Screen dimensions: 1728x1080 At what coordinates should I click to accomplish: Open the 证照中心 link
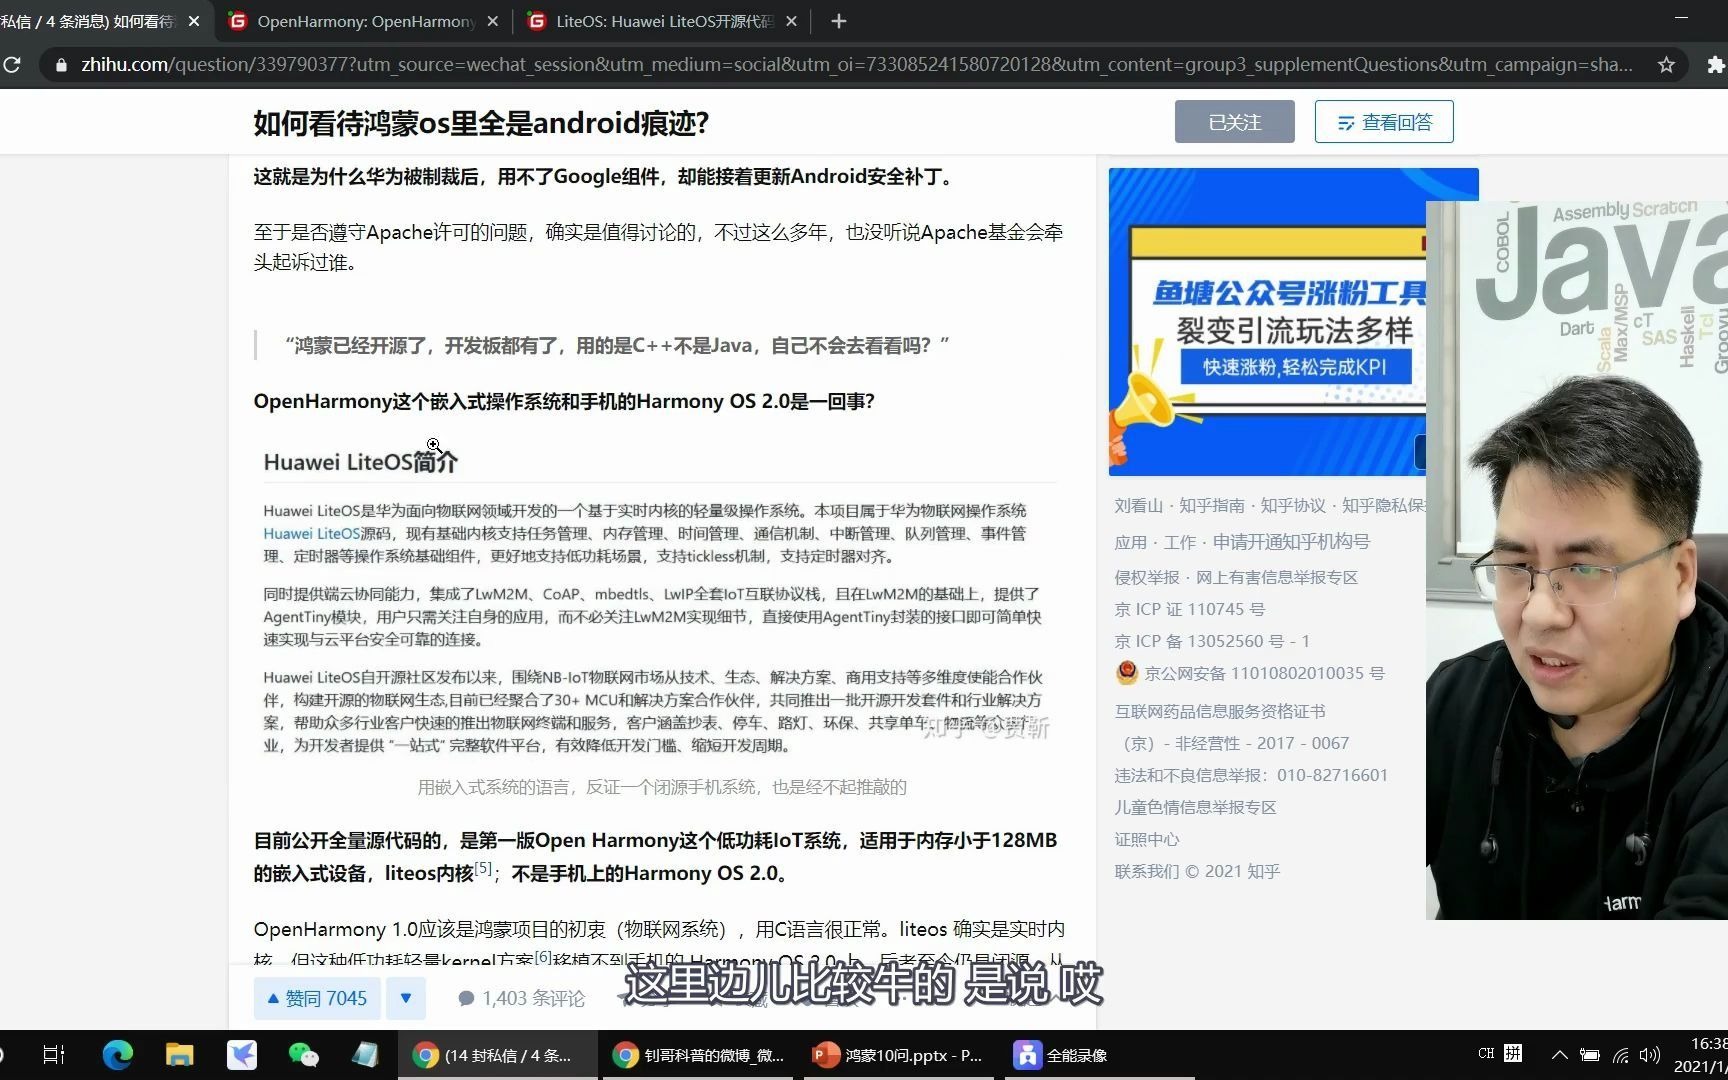[1147, 839]
